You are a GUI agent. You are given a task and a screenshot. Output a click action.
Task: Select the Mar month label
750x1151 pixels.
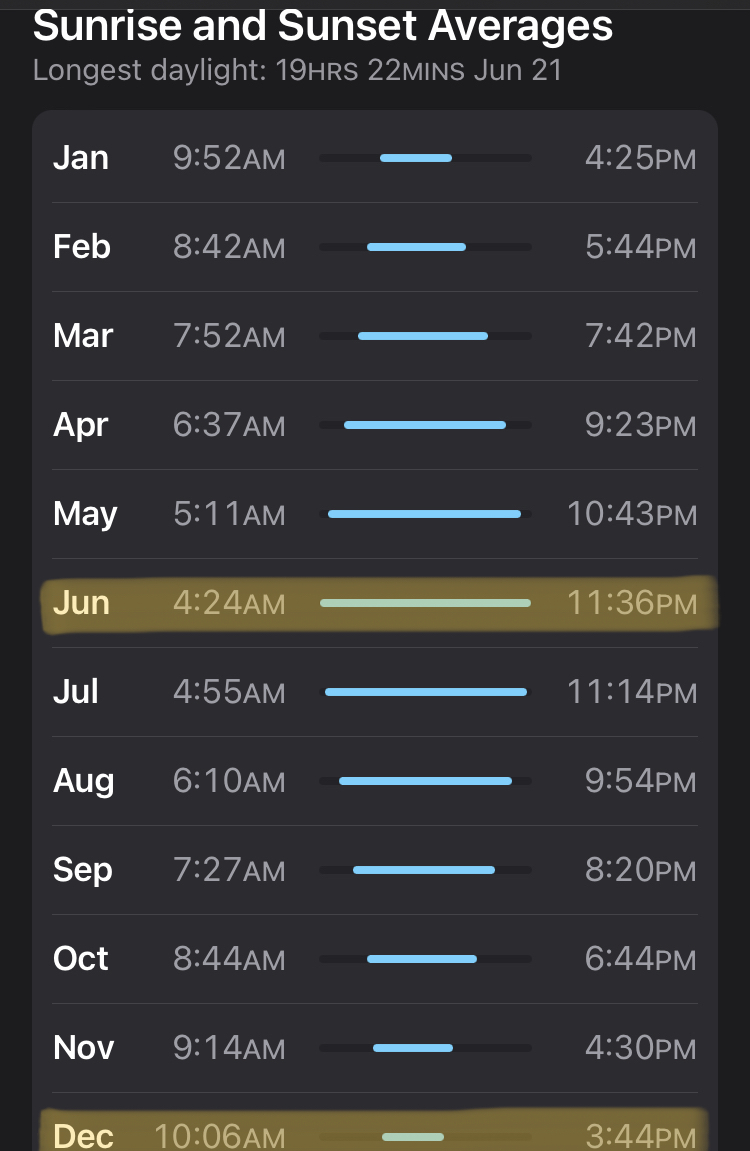[83, 336]
